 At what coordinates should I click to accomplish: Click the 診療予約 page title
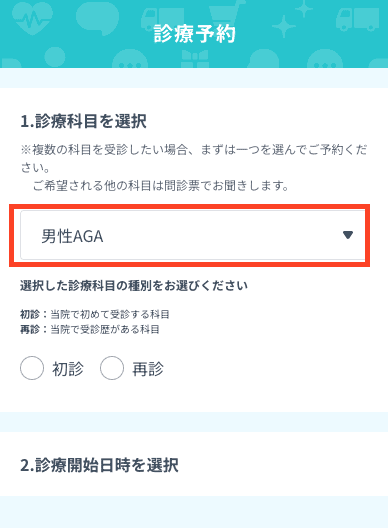[194, 34]
